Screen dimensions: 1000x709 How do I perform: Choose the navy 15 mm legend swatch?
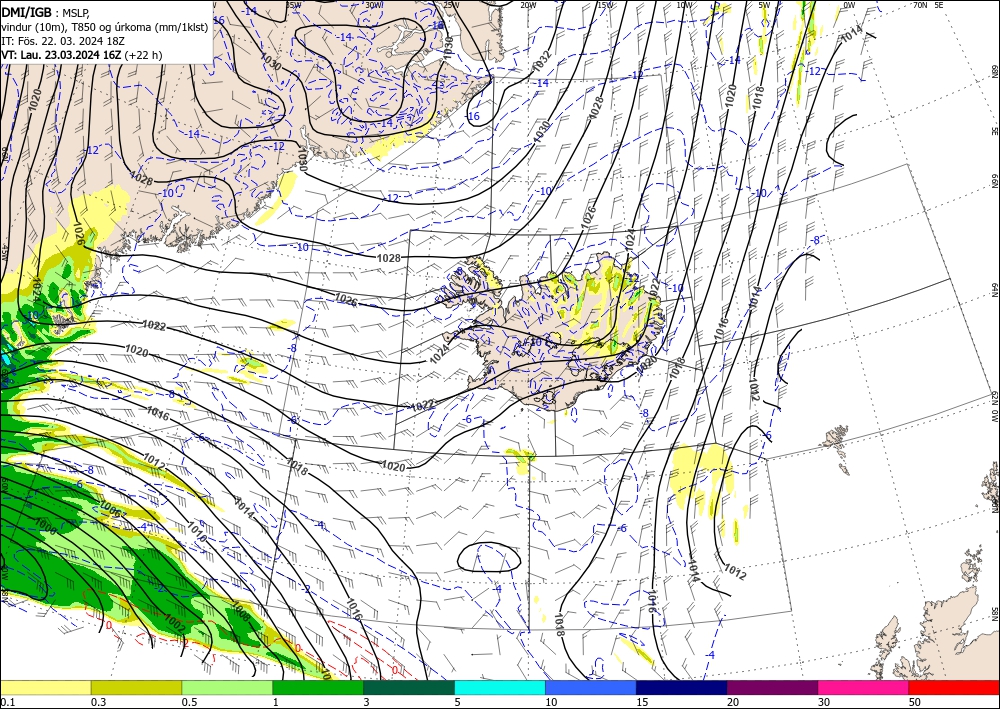pyautogui.click(x=682, y=687)
